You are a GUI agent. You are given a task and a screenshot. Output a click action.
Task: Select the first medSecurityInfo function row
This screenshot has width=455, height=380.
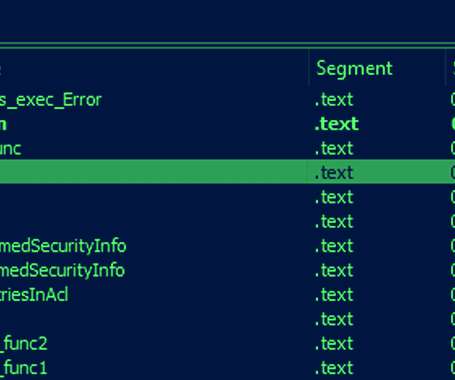click(x=227, y=246)
